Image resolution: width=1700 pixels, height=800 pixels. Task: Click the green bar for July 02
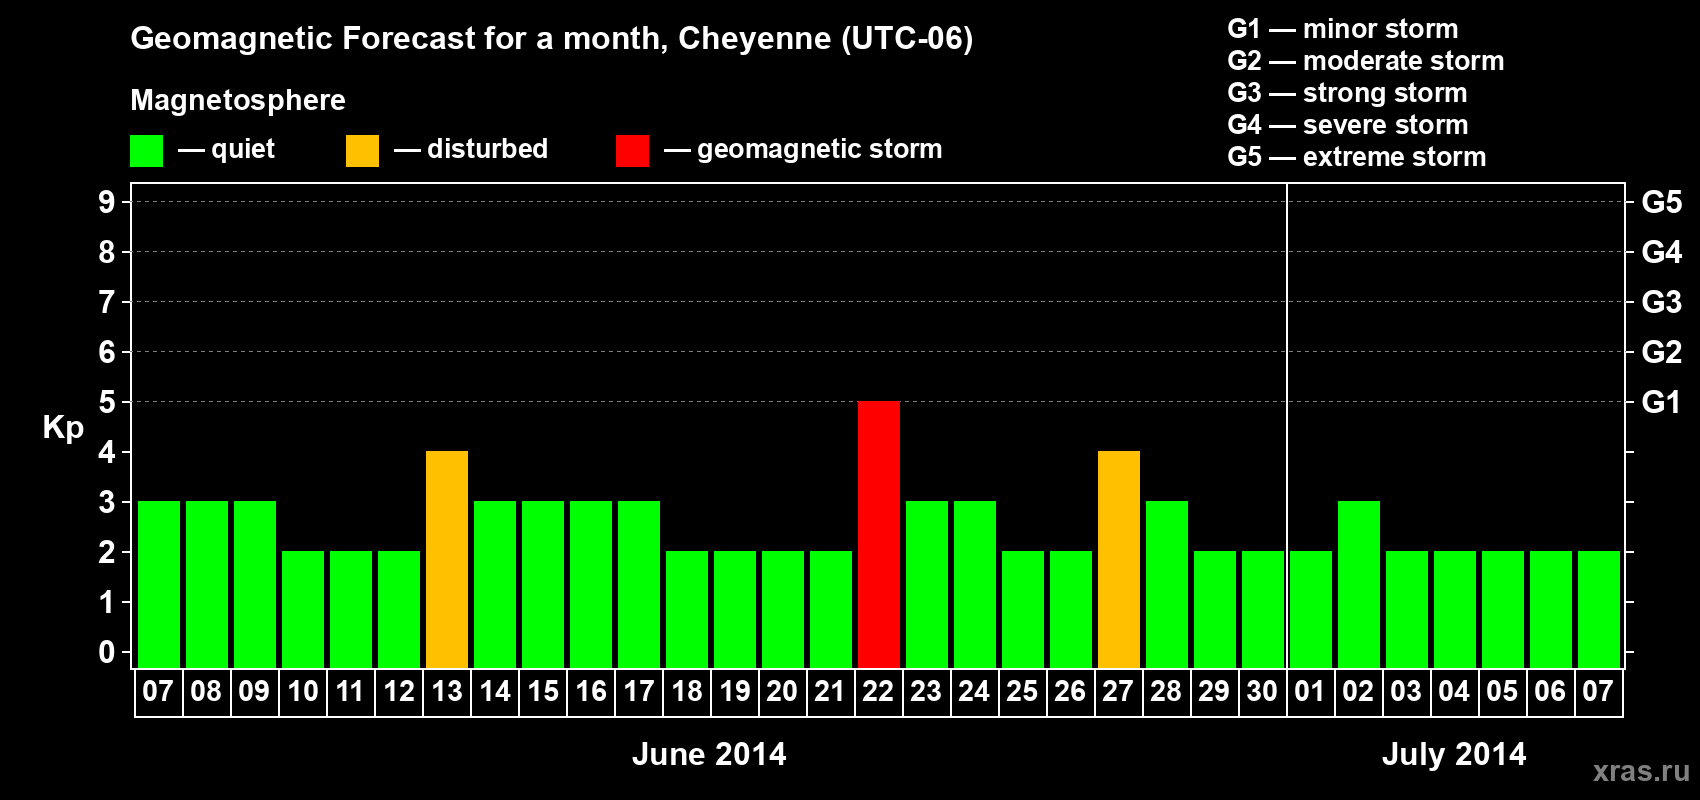tap(1359, 585)
